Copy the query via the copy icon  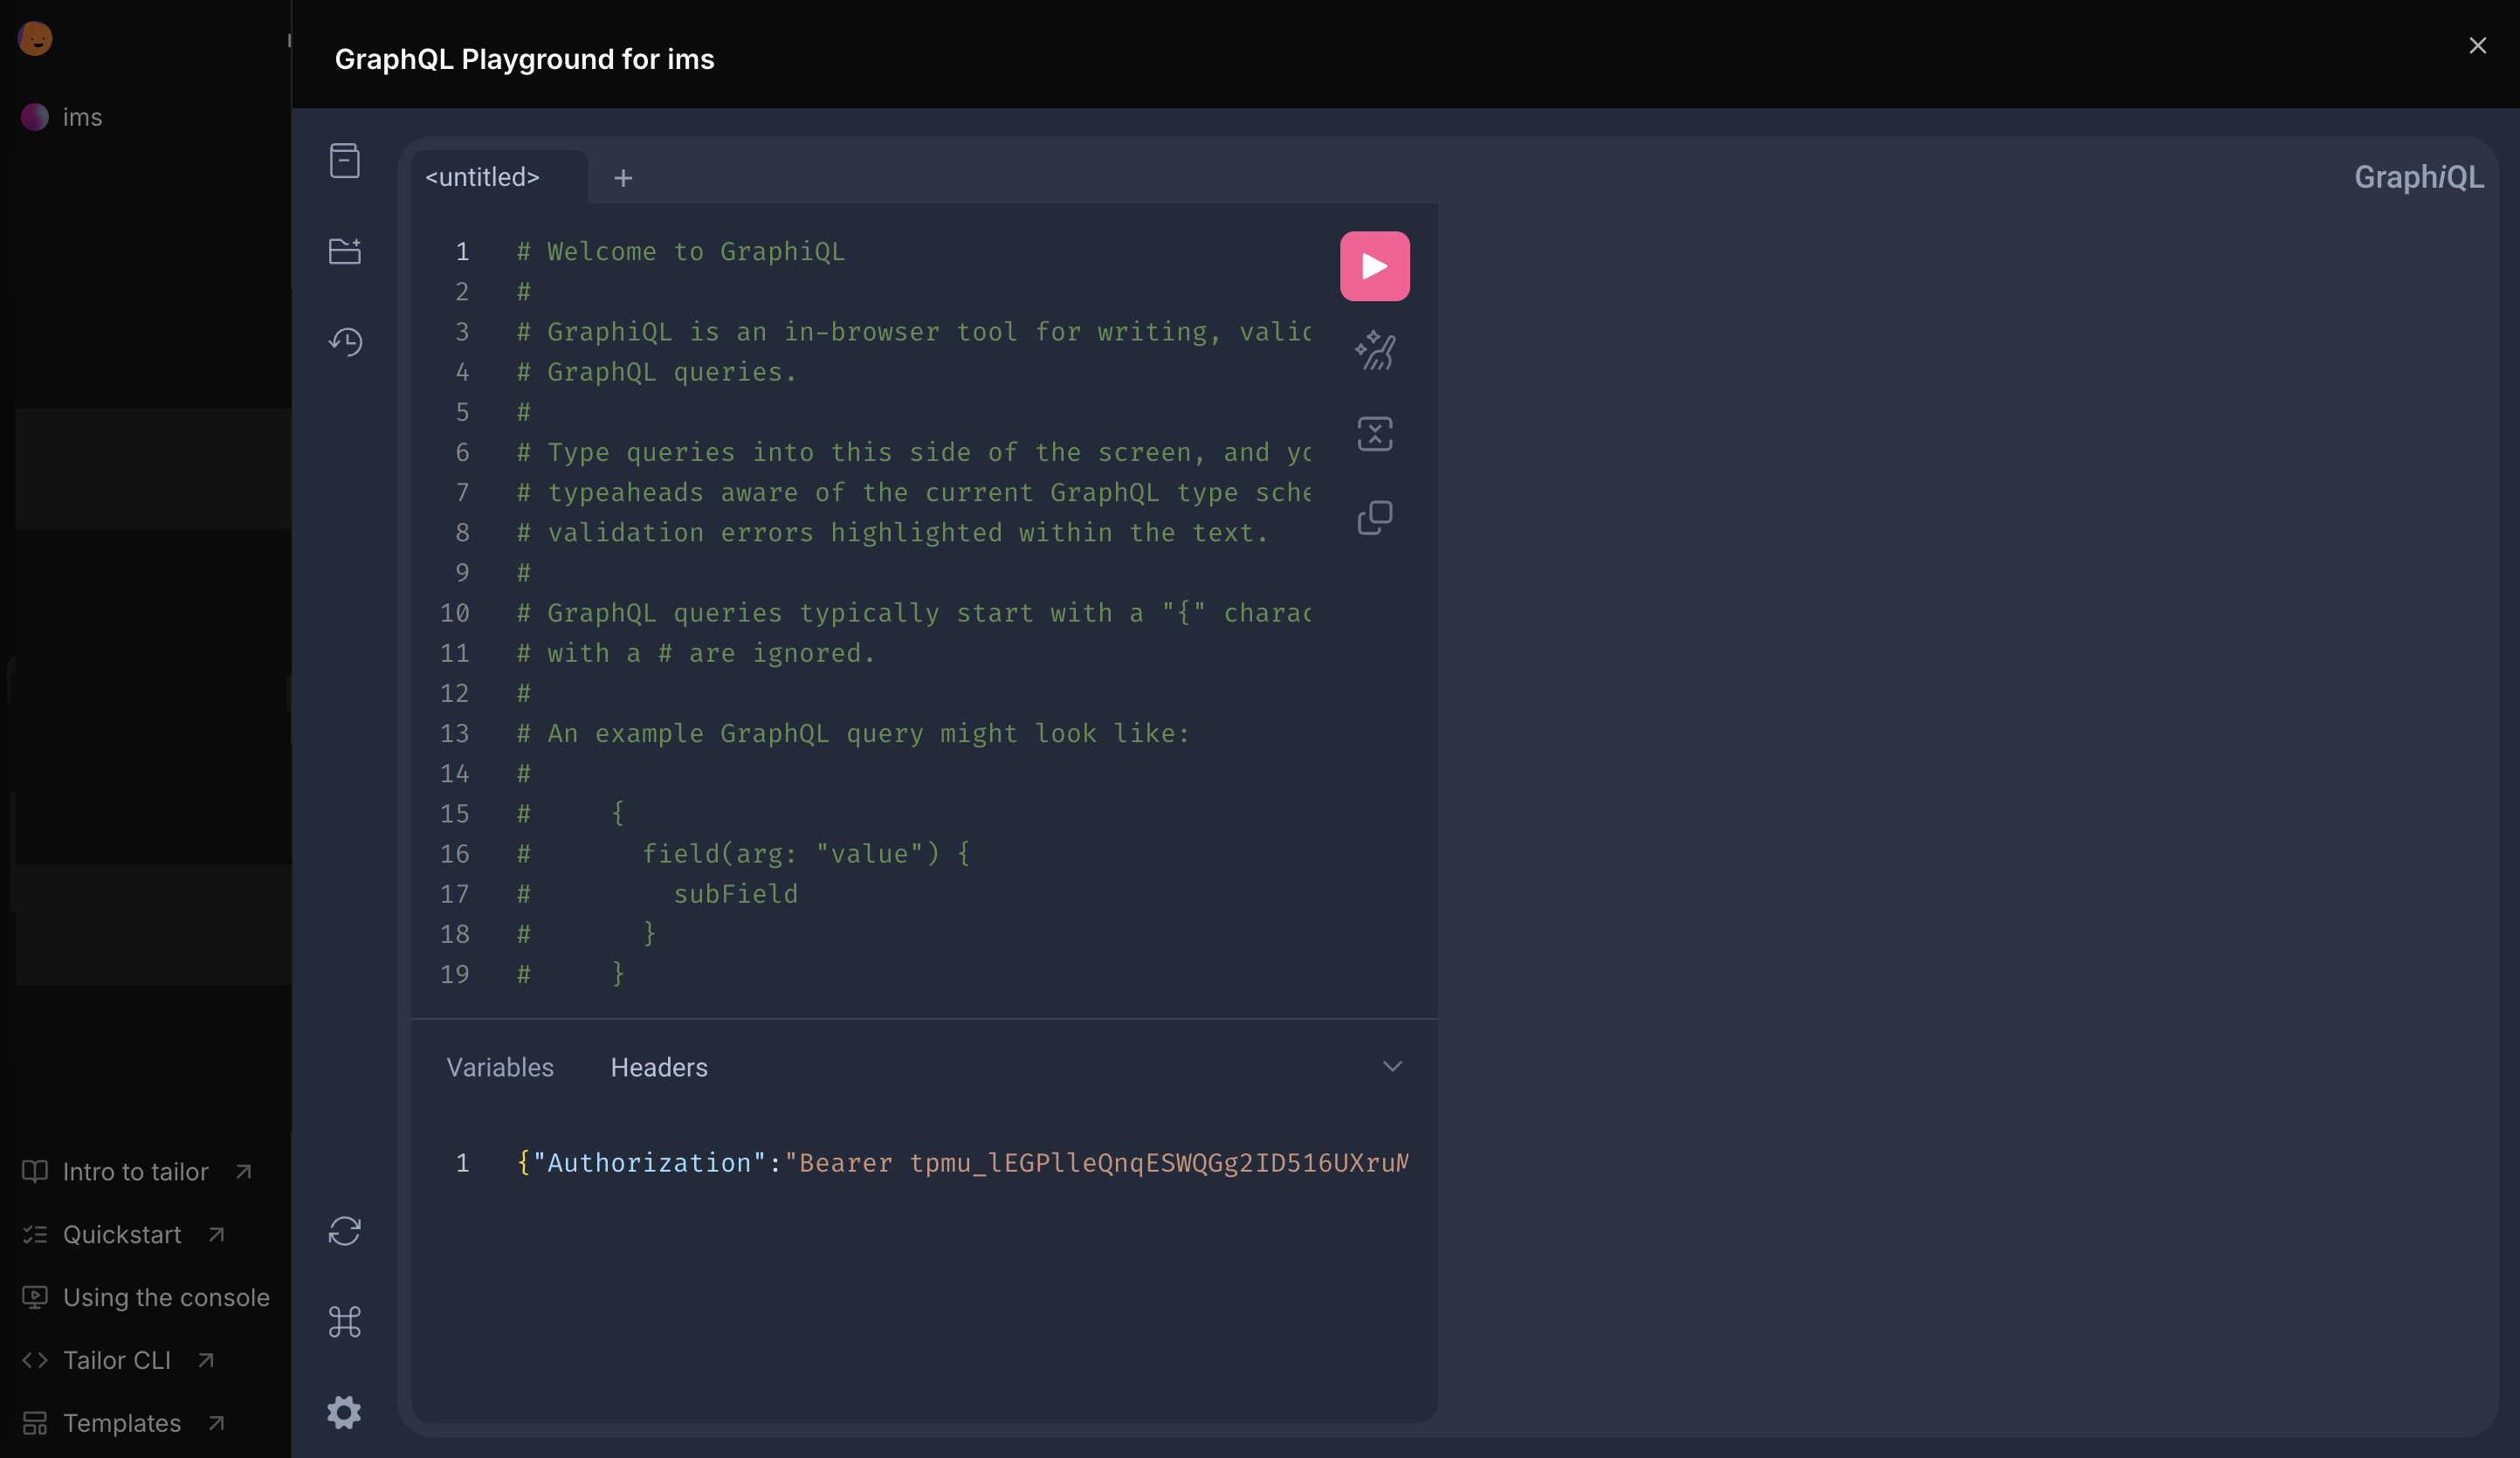[1374, 517]
